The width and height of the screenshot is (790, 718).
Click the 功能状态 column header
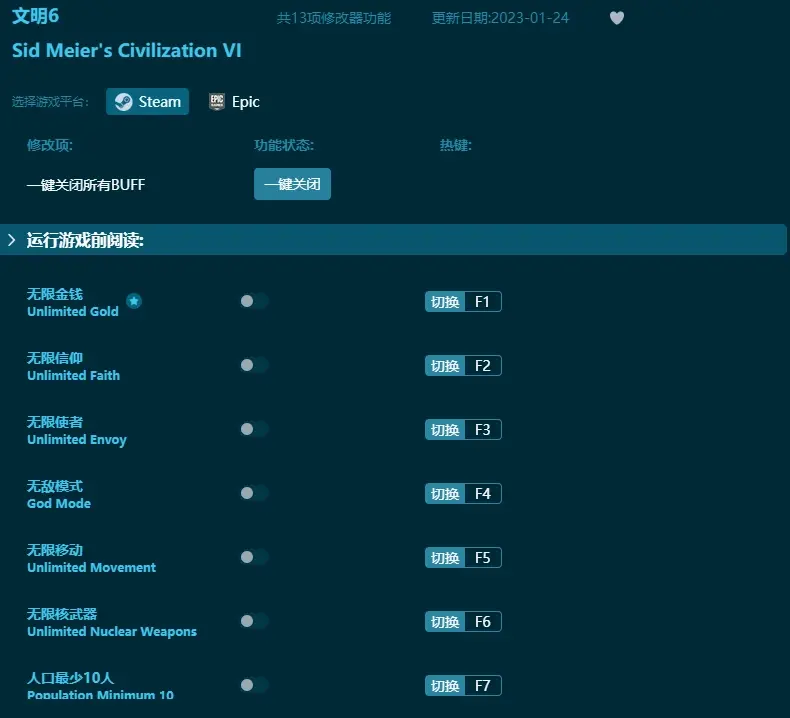point(284,145)
